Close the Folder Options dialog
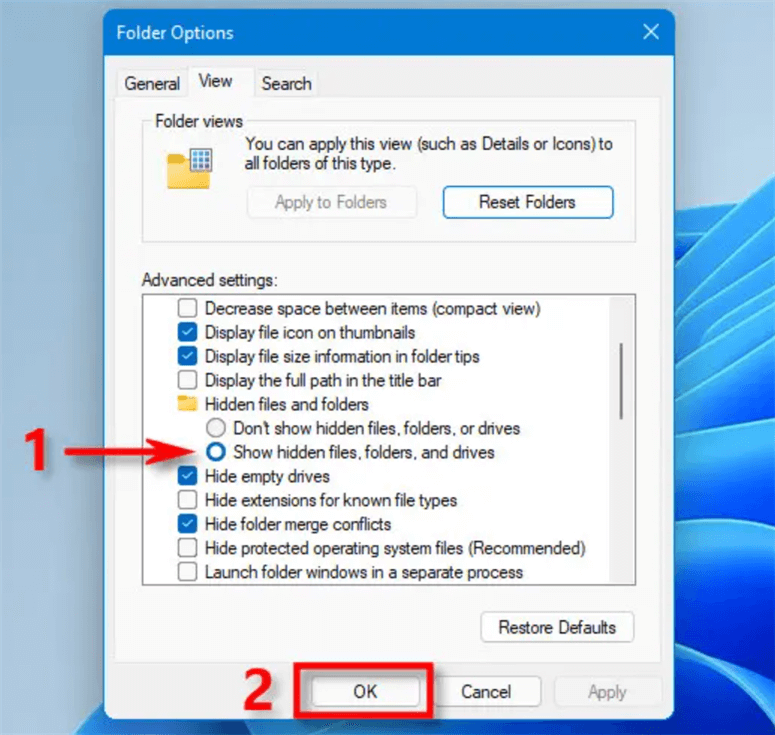Screen dimensions: 775x735 (x=651, y=32)
